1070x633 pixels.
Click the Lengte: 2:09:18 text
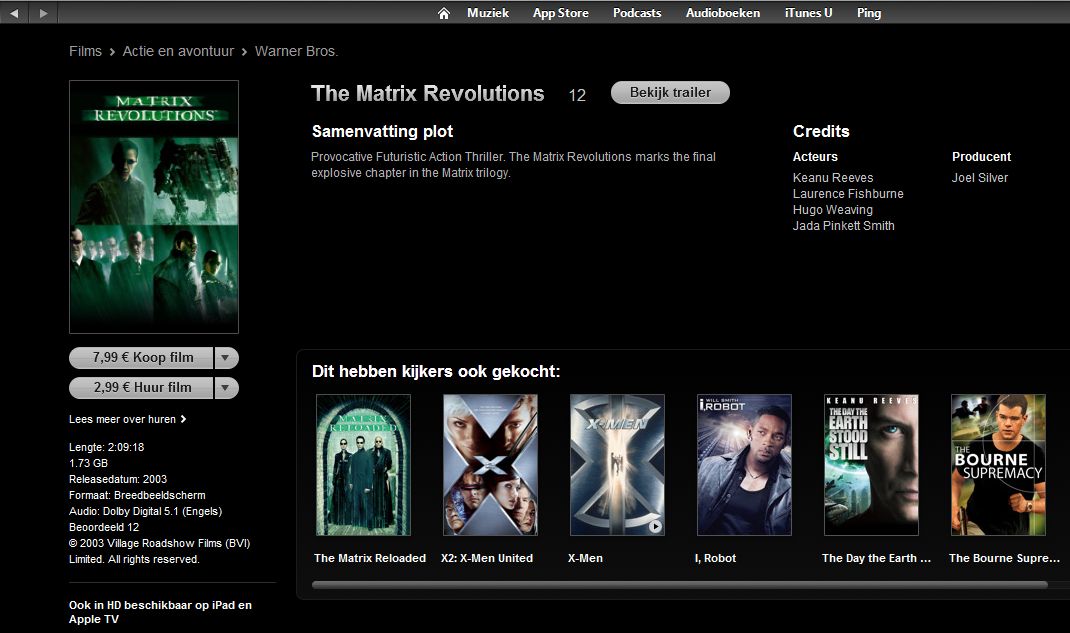(x=106, y=447)
